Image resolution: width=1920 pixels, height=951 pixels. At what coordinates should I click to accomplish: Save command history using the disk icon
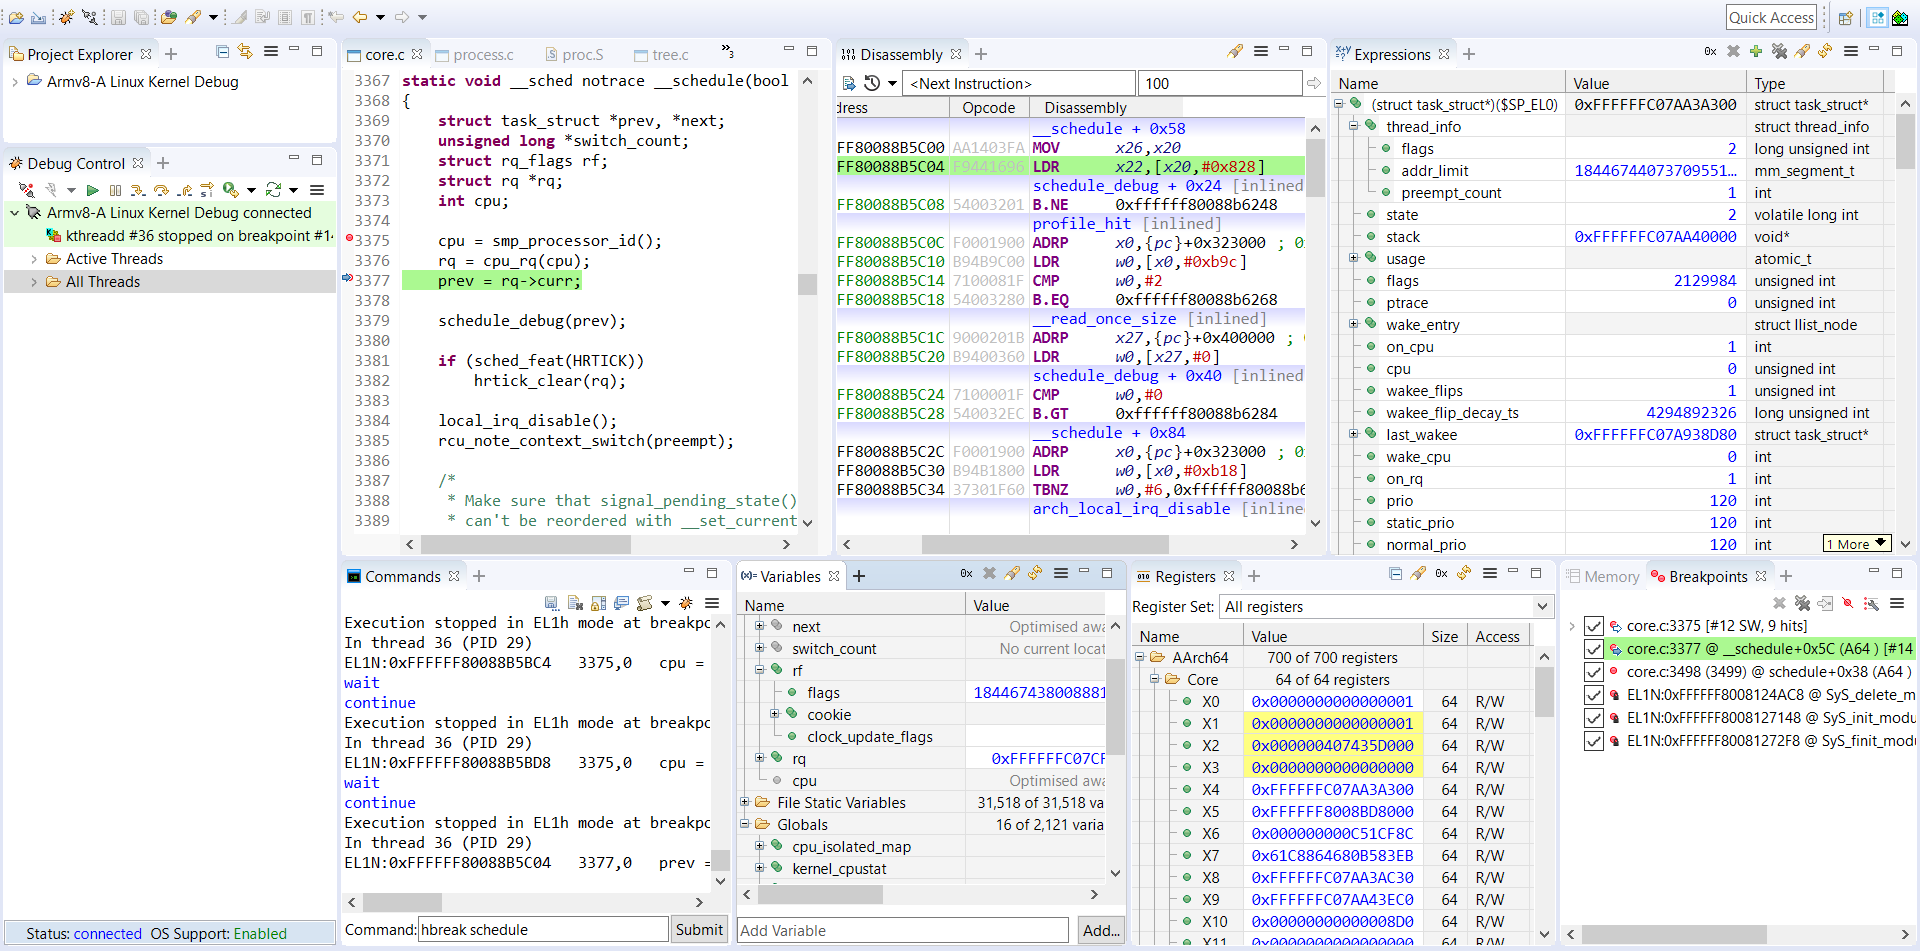coord(551,603)
